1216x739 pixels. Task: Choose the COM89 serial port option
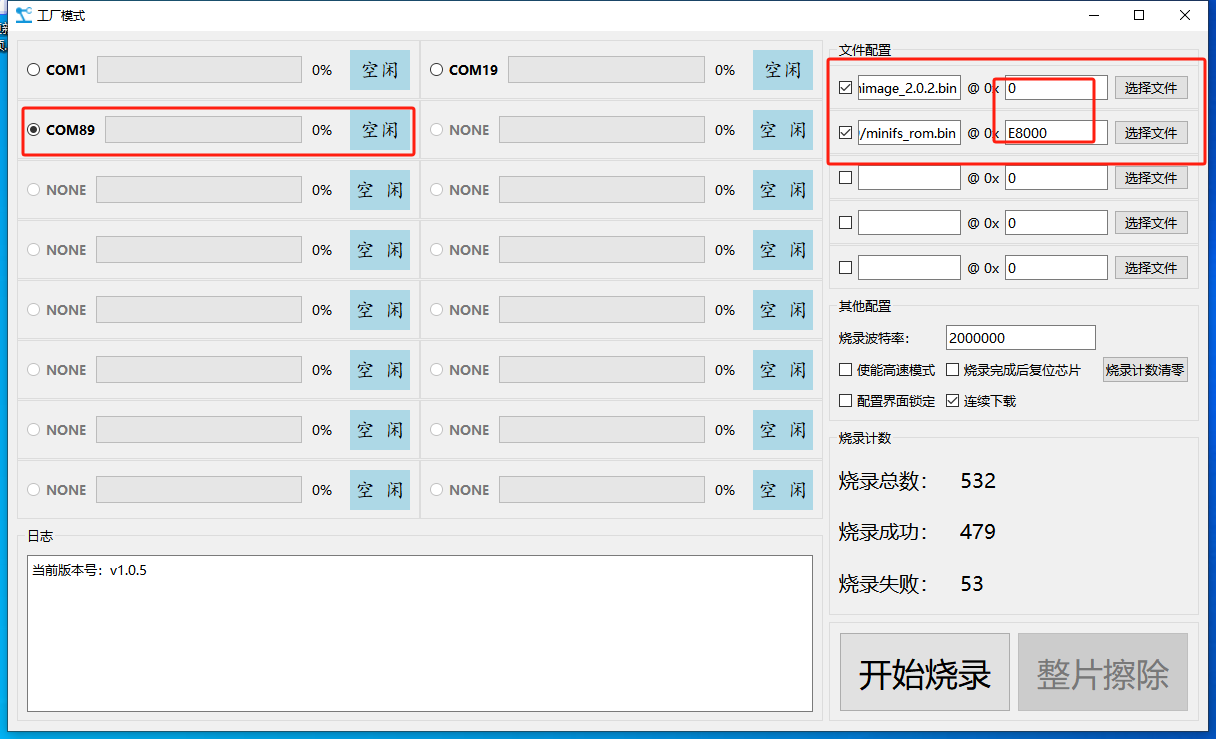point(34,130)
